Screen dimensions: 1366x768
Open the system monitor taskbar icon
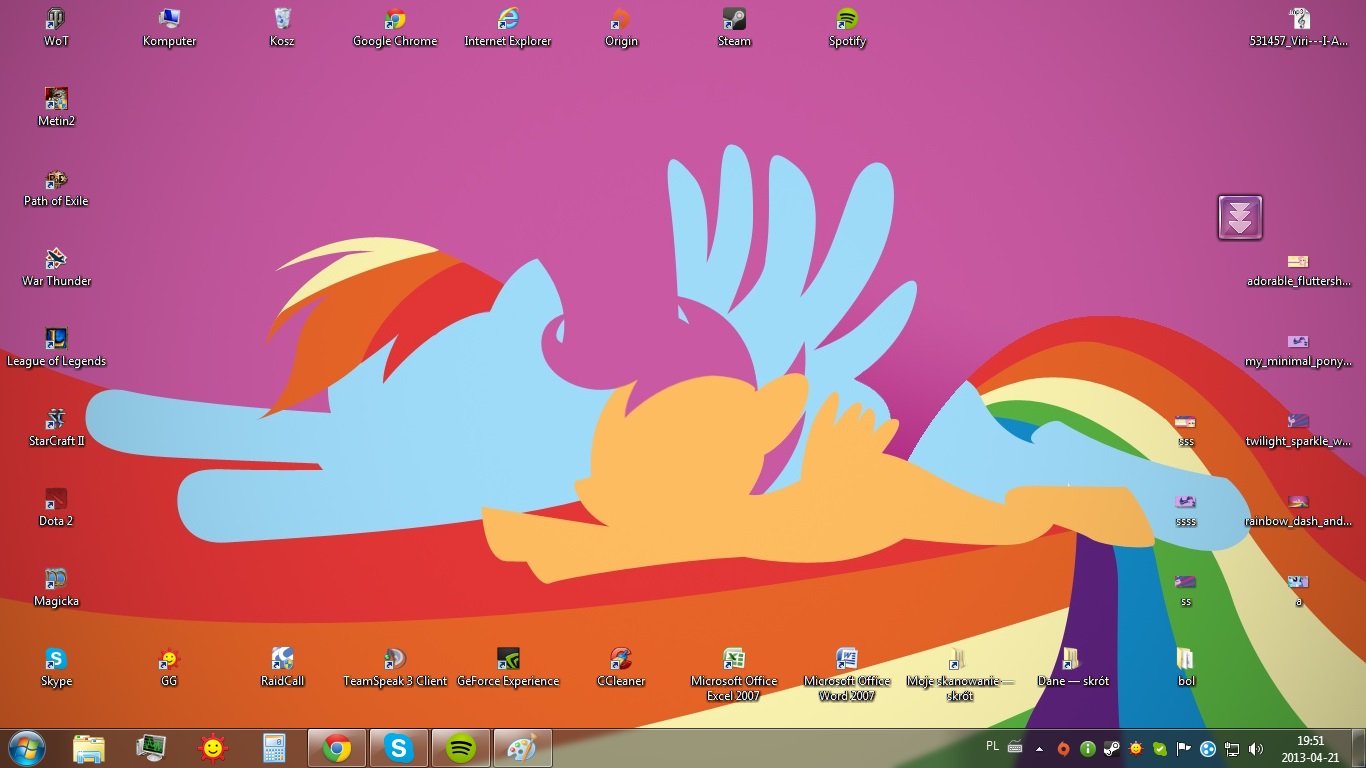coord(151,748)
